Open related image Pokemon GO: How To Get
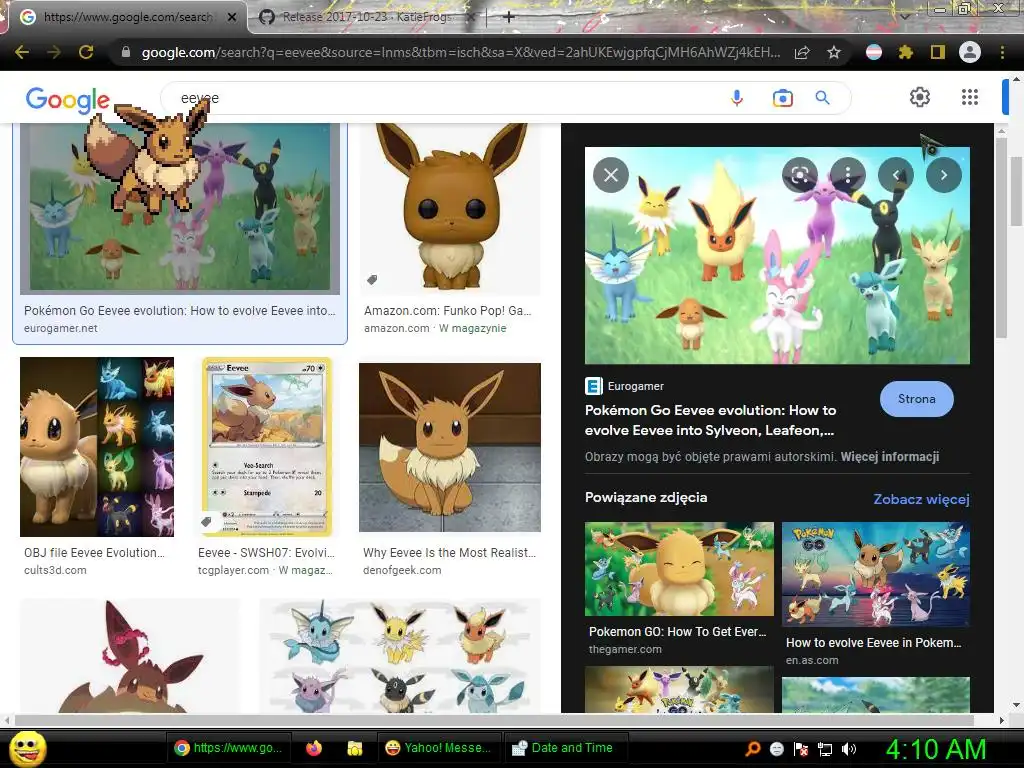The image size is (1024, 768). pos(679,569)
